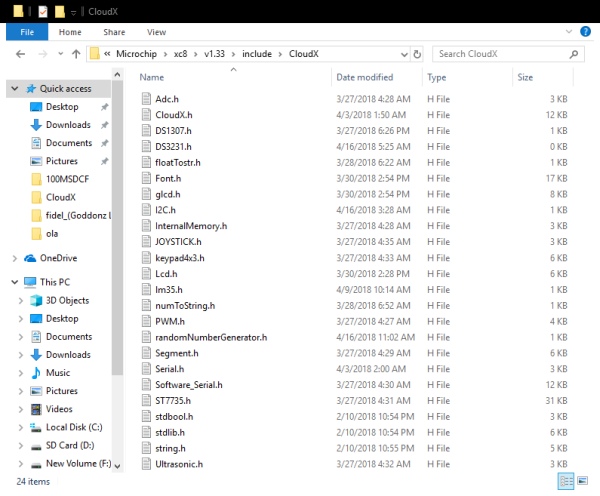This screenshot has width=600, height=496.
Task: Open Customize Quick Access Toolbar dropdown
Action: (73, 13)
